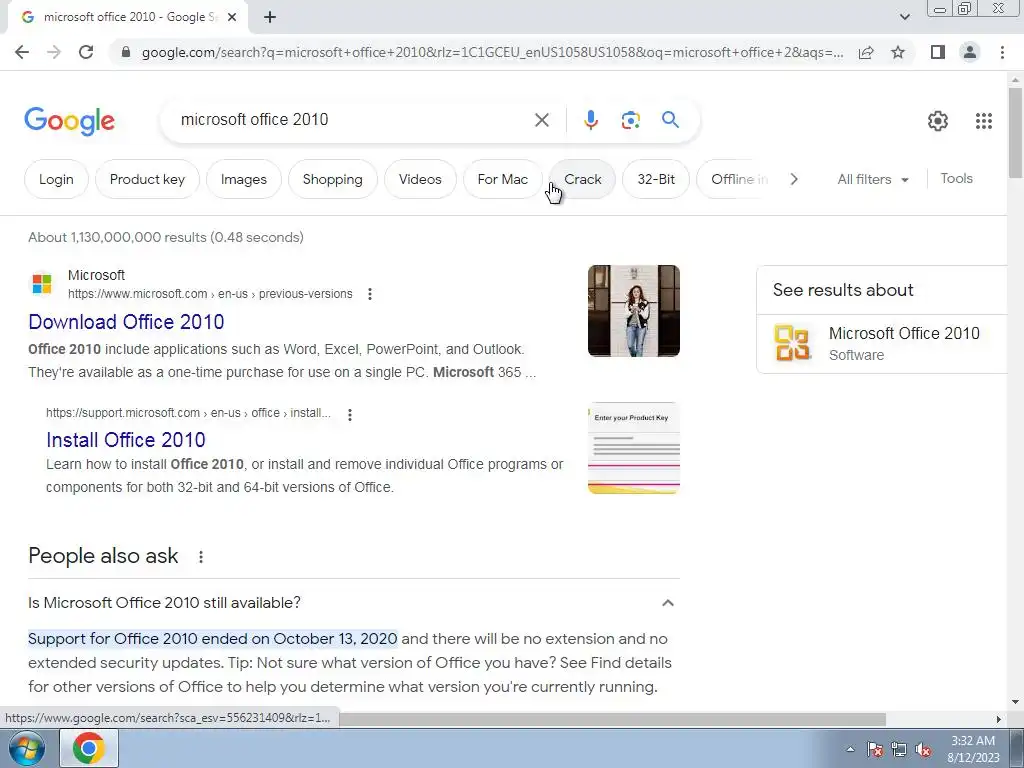
Task: Select the Videos filter chip
Action: (x=420, y=179)
